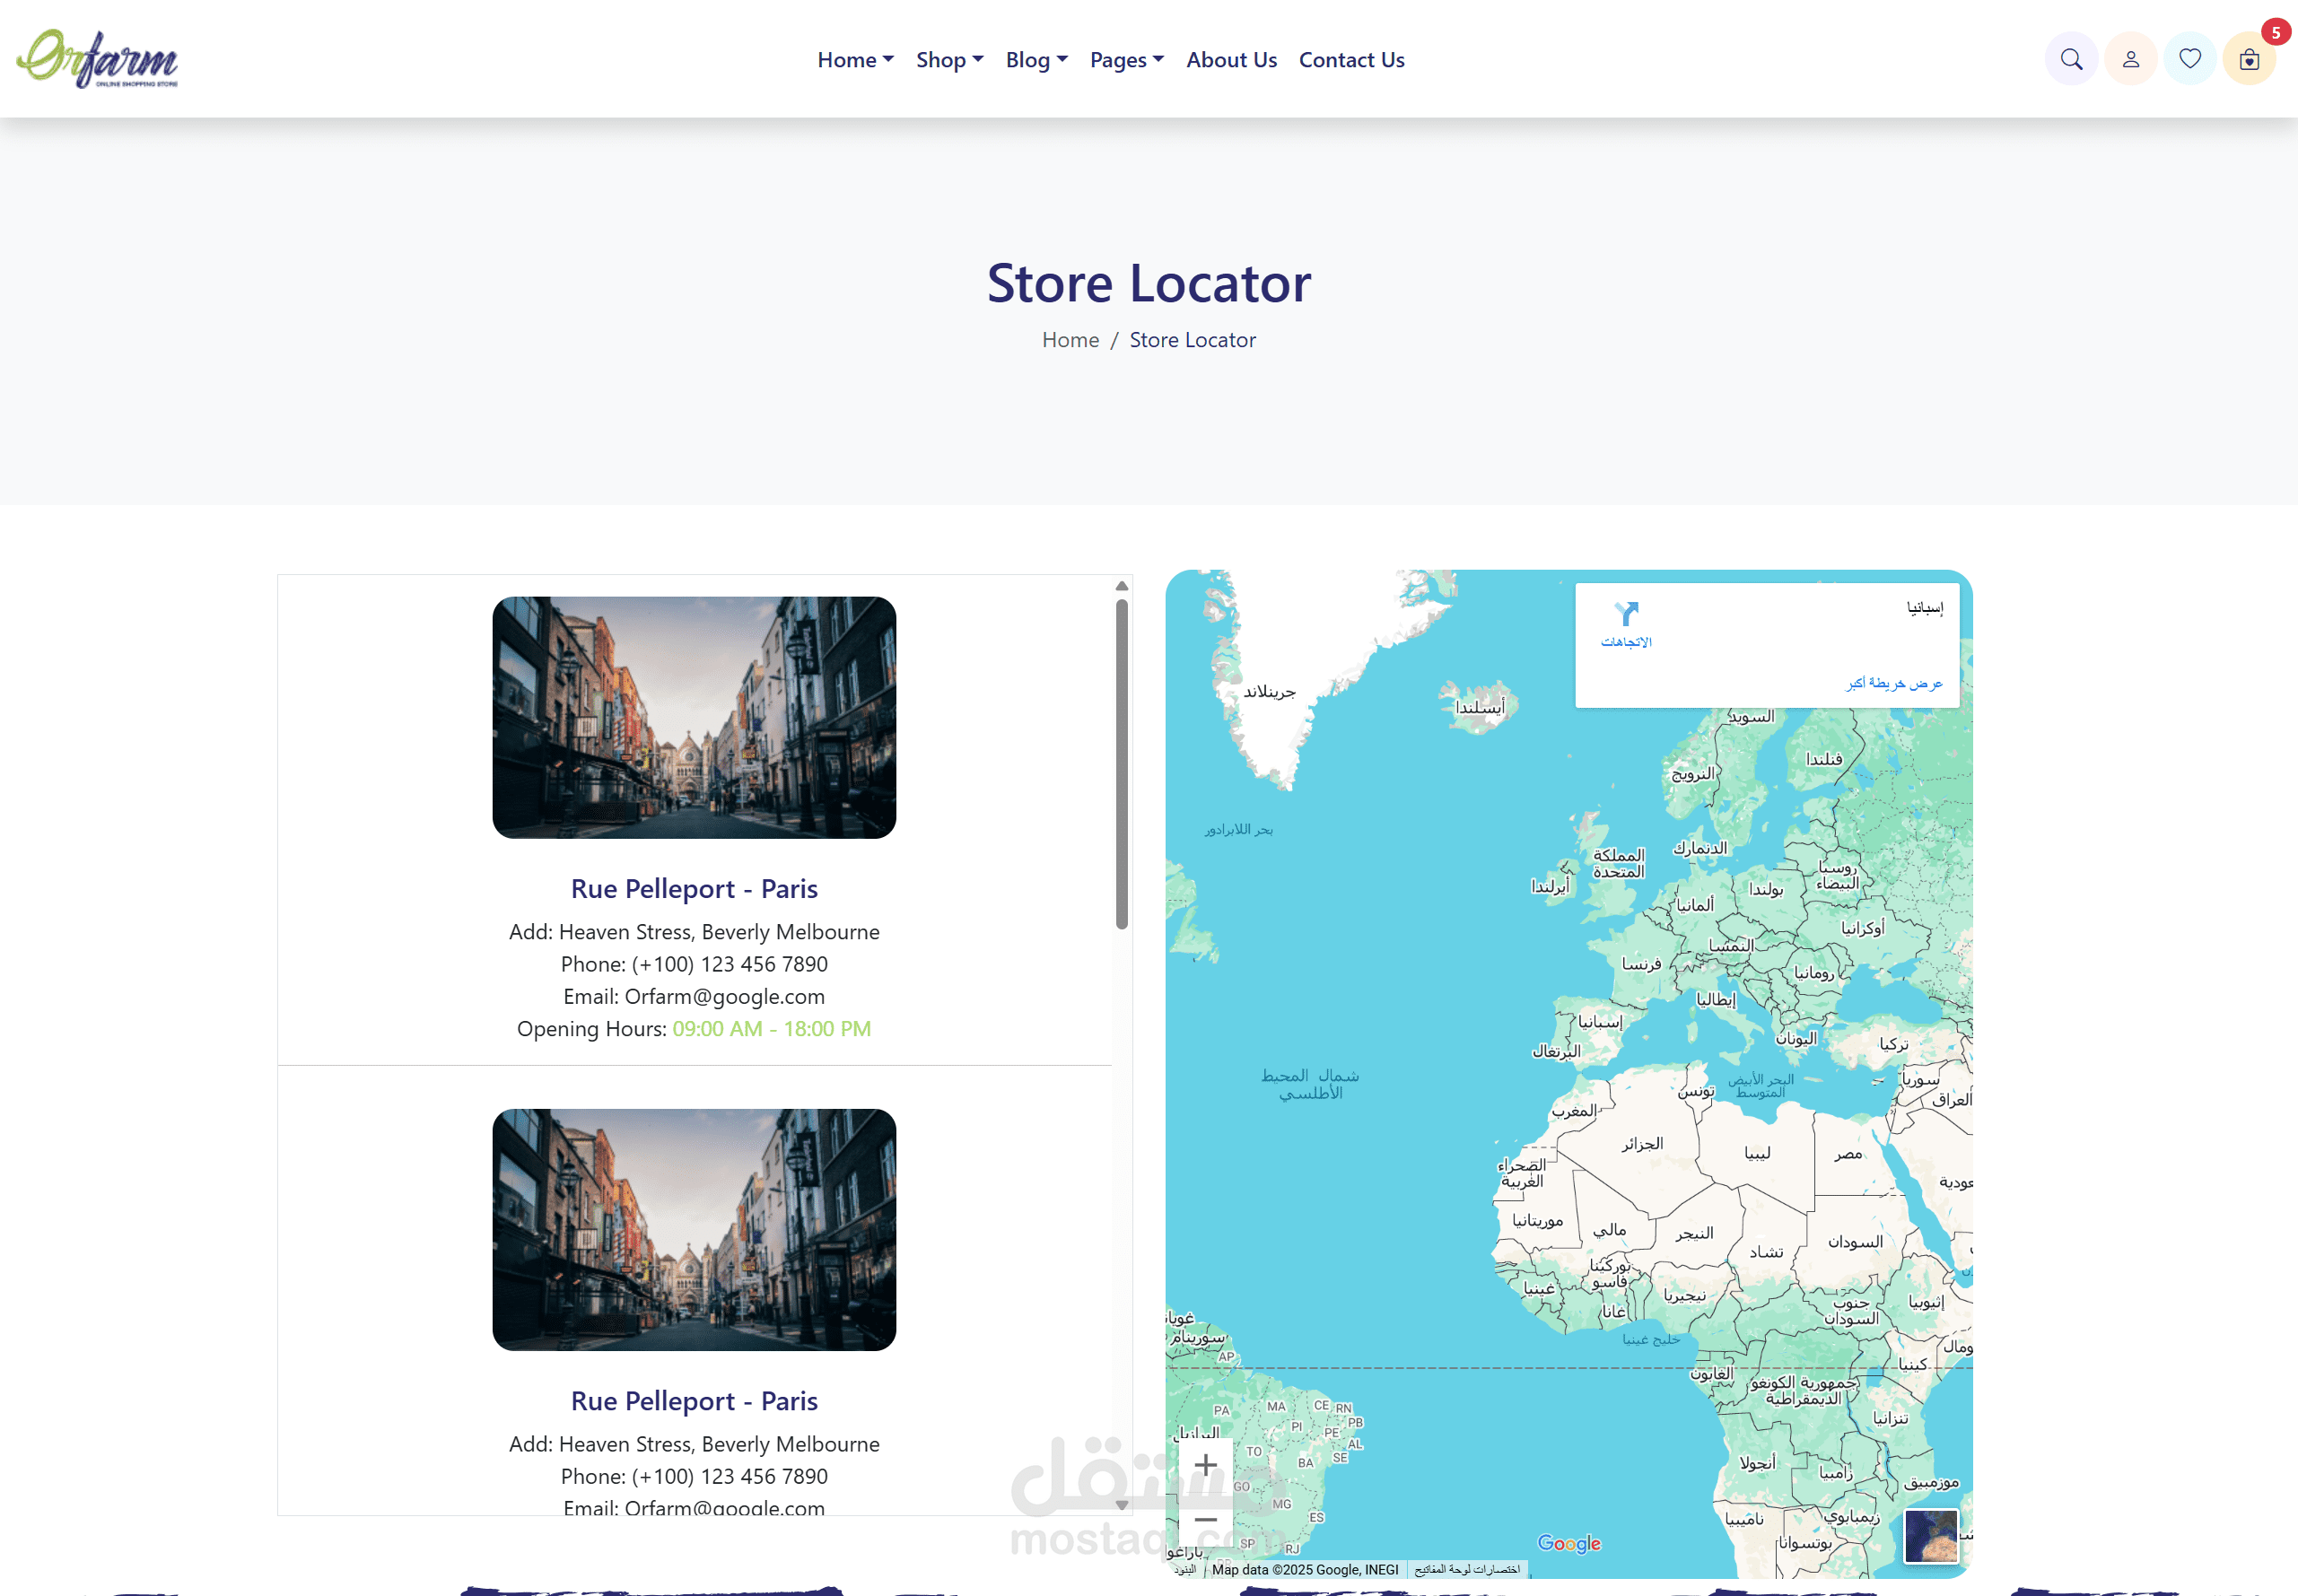Go to About Us page

coord(1231,60)
